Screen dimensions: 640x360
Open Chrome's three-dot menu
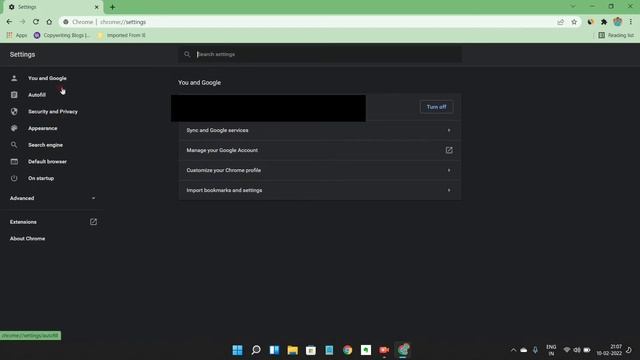(631, 22)
